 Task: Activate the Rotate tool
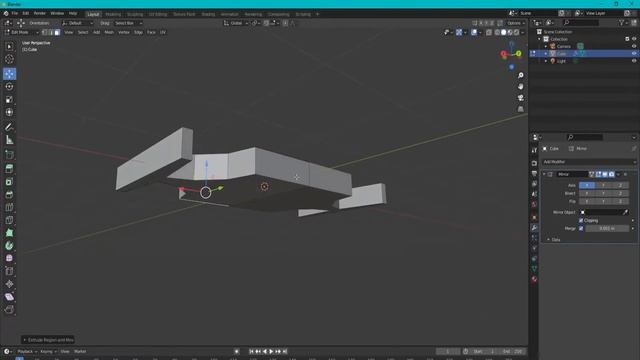click(9, 87)
